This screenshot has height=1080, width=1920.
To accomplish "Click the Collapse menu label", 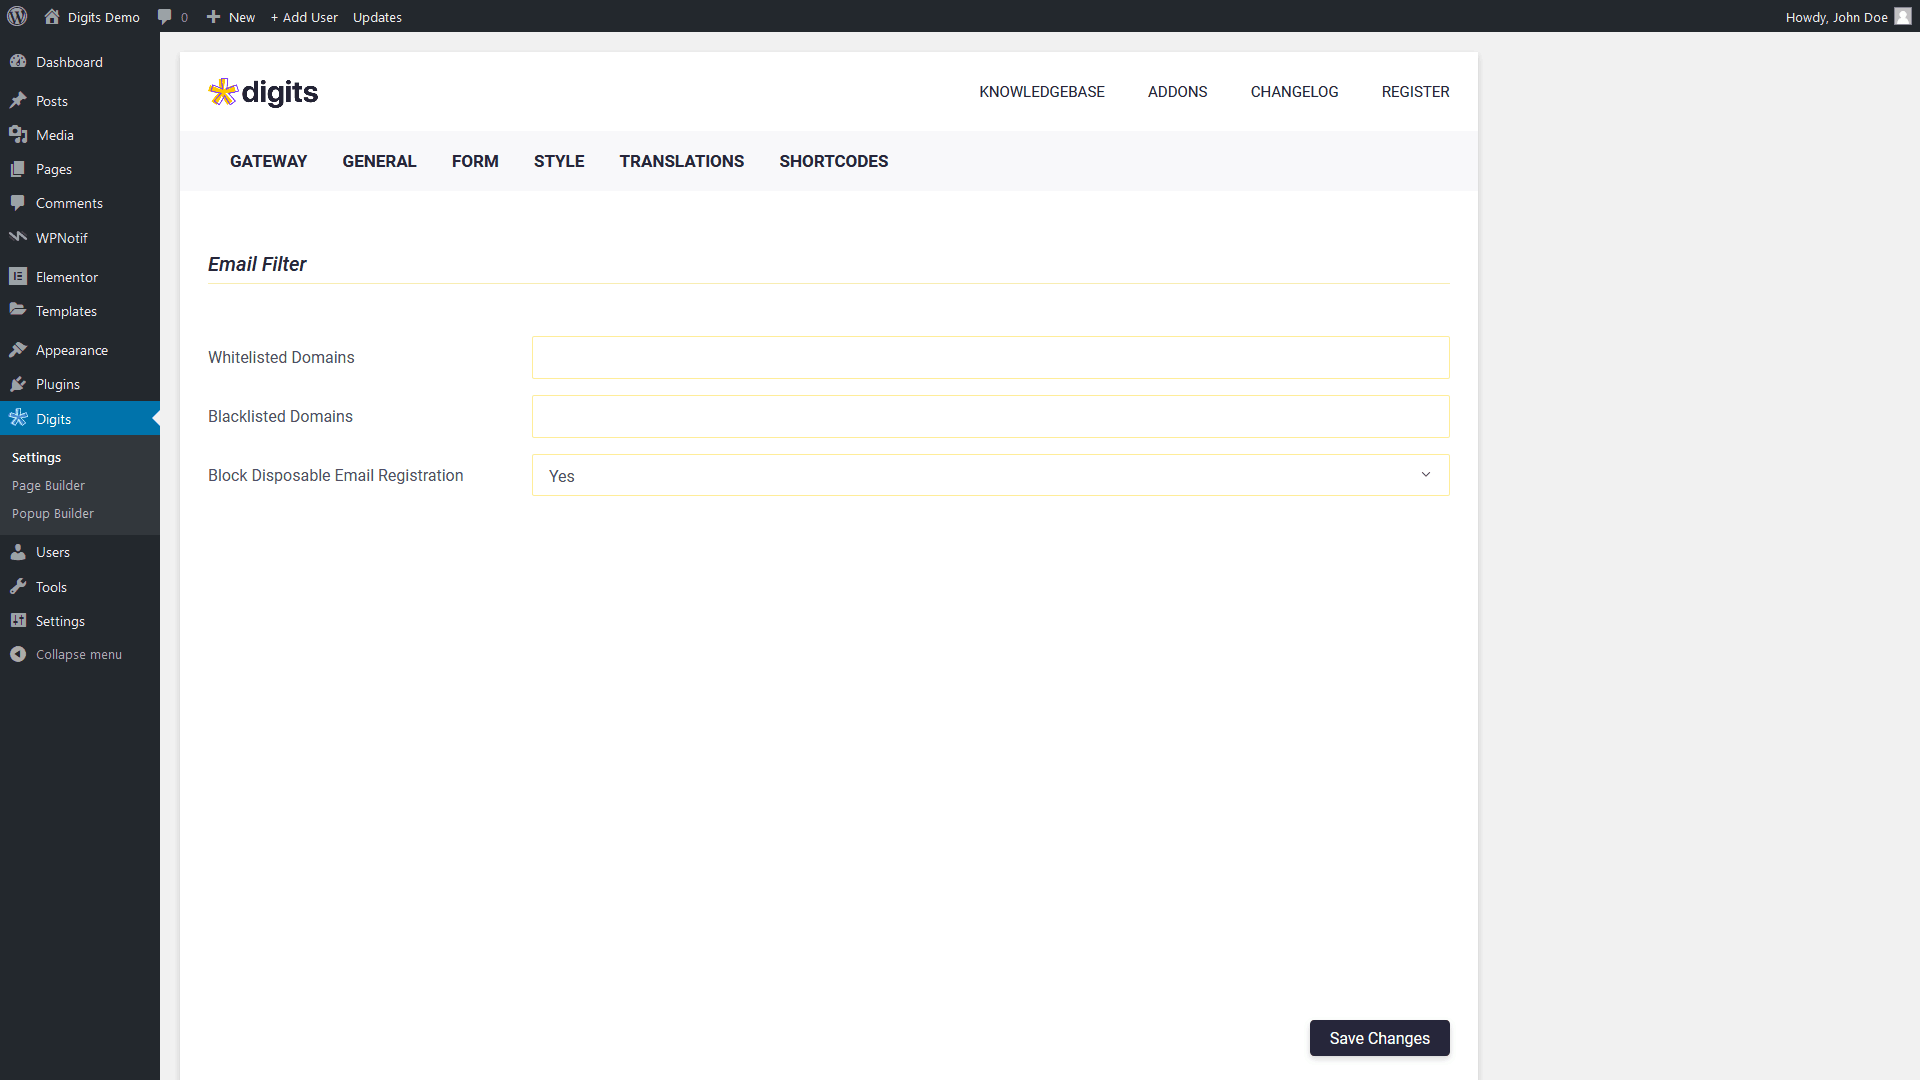I will pos(79,654).
